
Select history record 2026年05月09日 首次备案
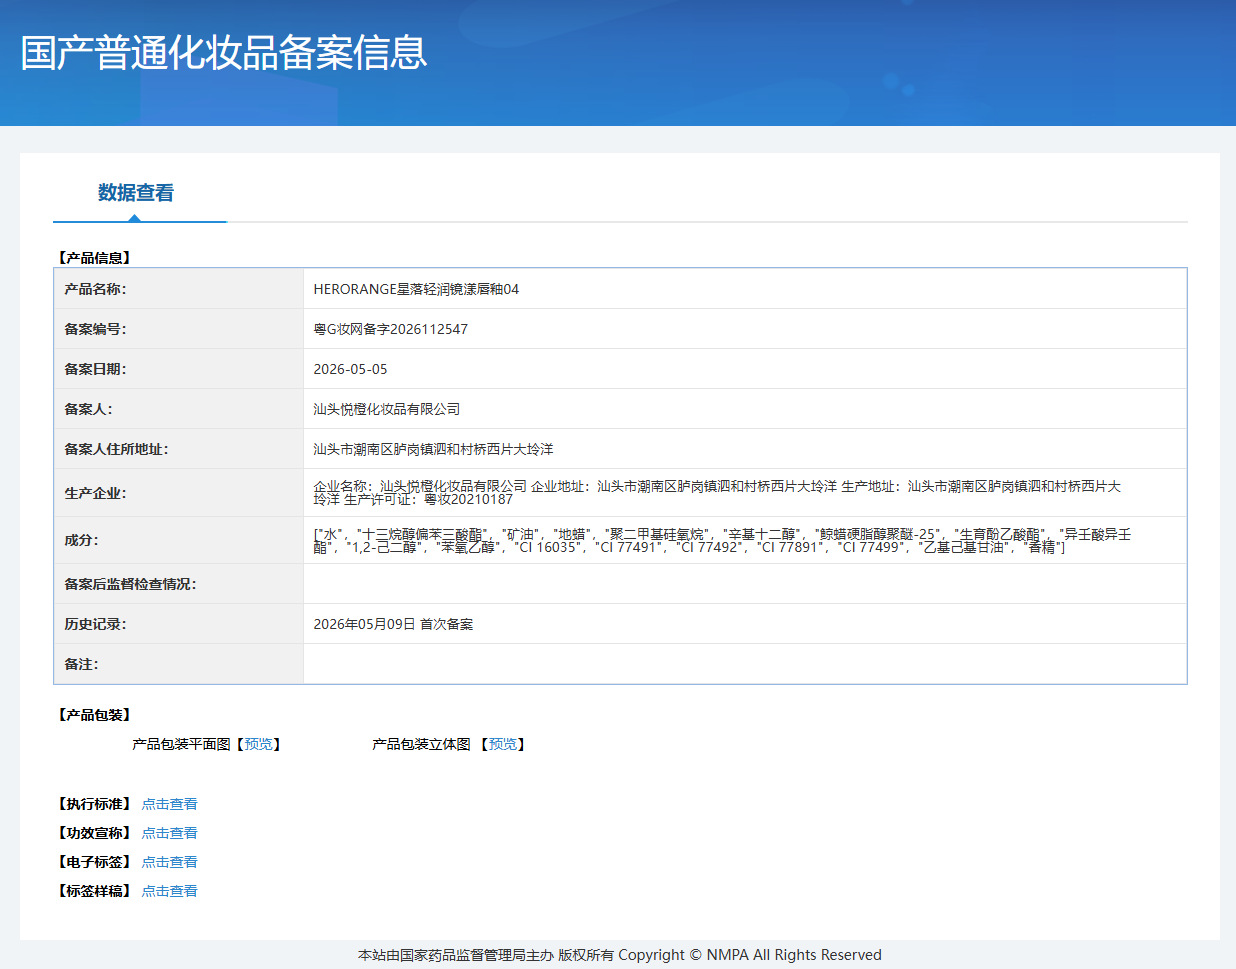(393, 624)
